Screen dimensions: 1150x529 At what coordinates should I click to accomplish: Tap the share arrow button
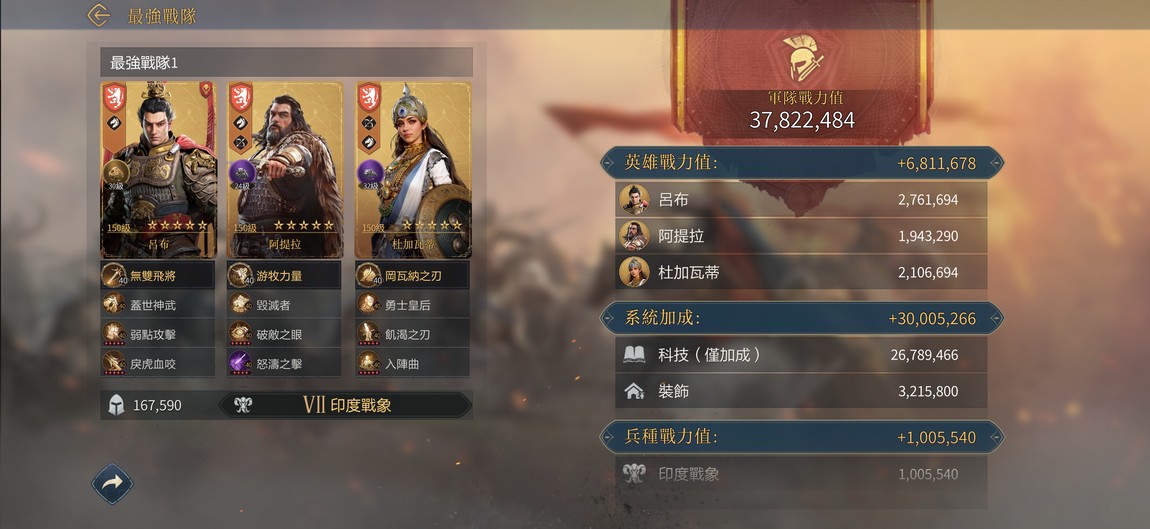112,484
